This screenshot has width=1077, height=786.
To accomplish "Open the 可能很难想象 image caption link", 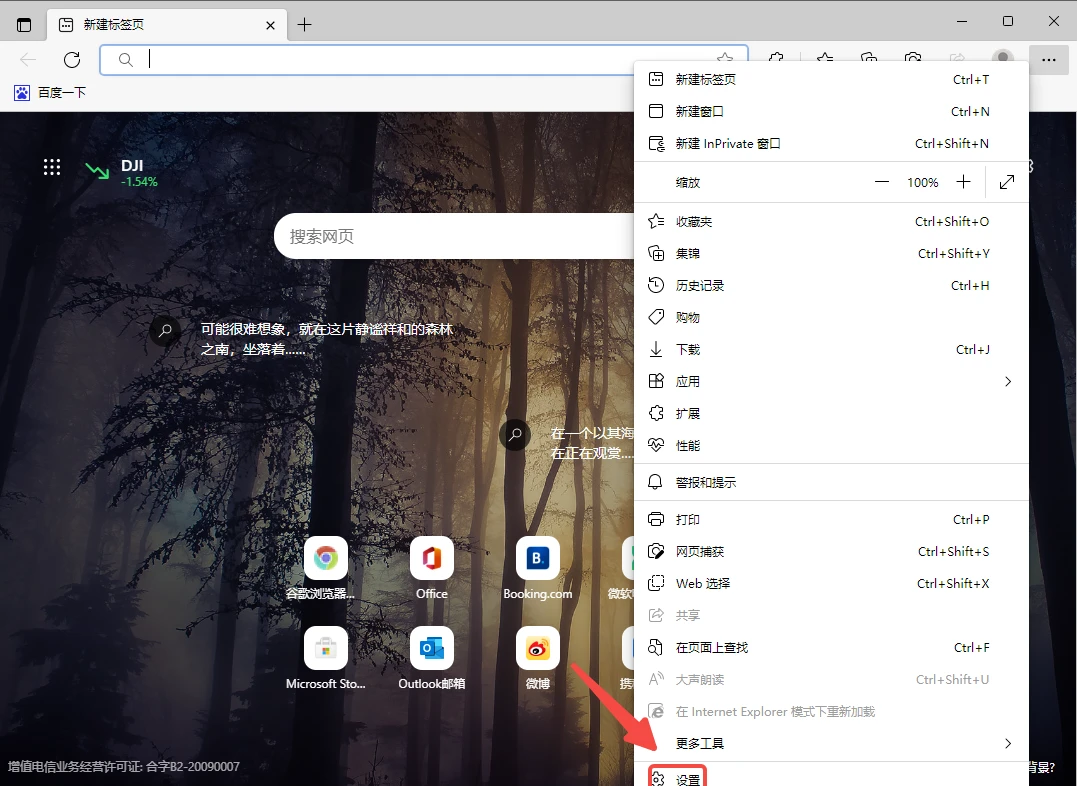I will pyautogui.click(x=326, y=339).
